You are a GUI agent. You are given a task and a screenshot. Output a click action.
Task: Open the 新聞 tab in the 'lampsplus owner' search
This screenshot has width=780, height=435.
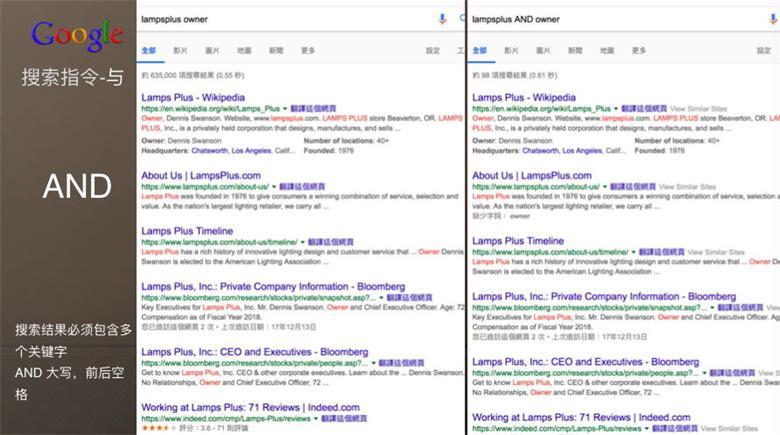[276, 50]
